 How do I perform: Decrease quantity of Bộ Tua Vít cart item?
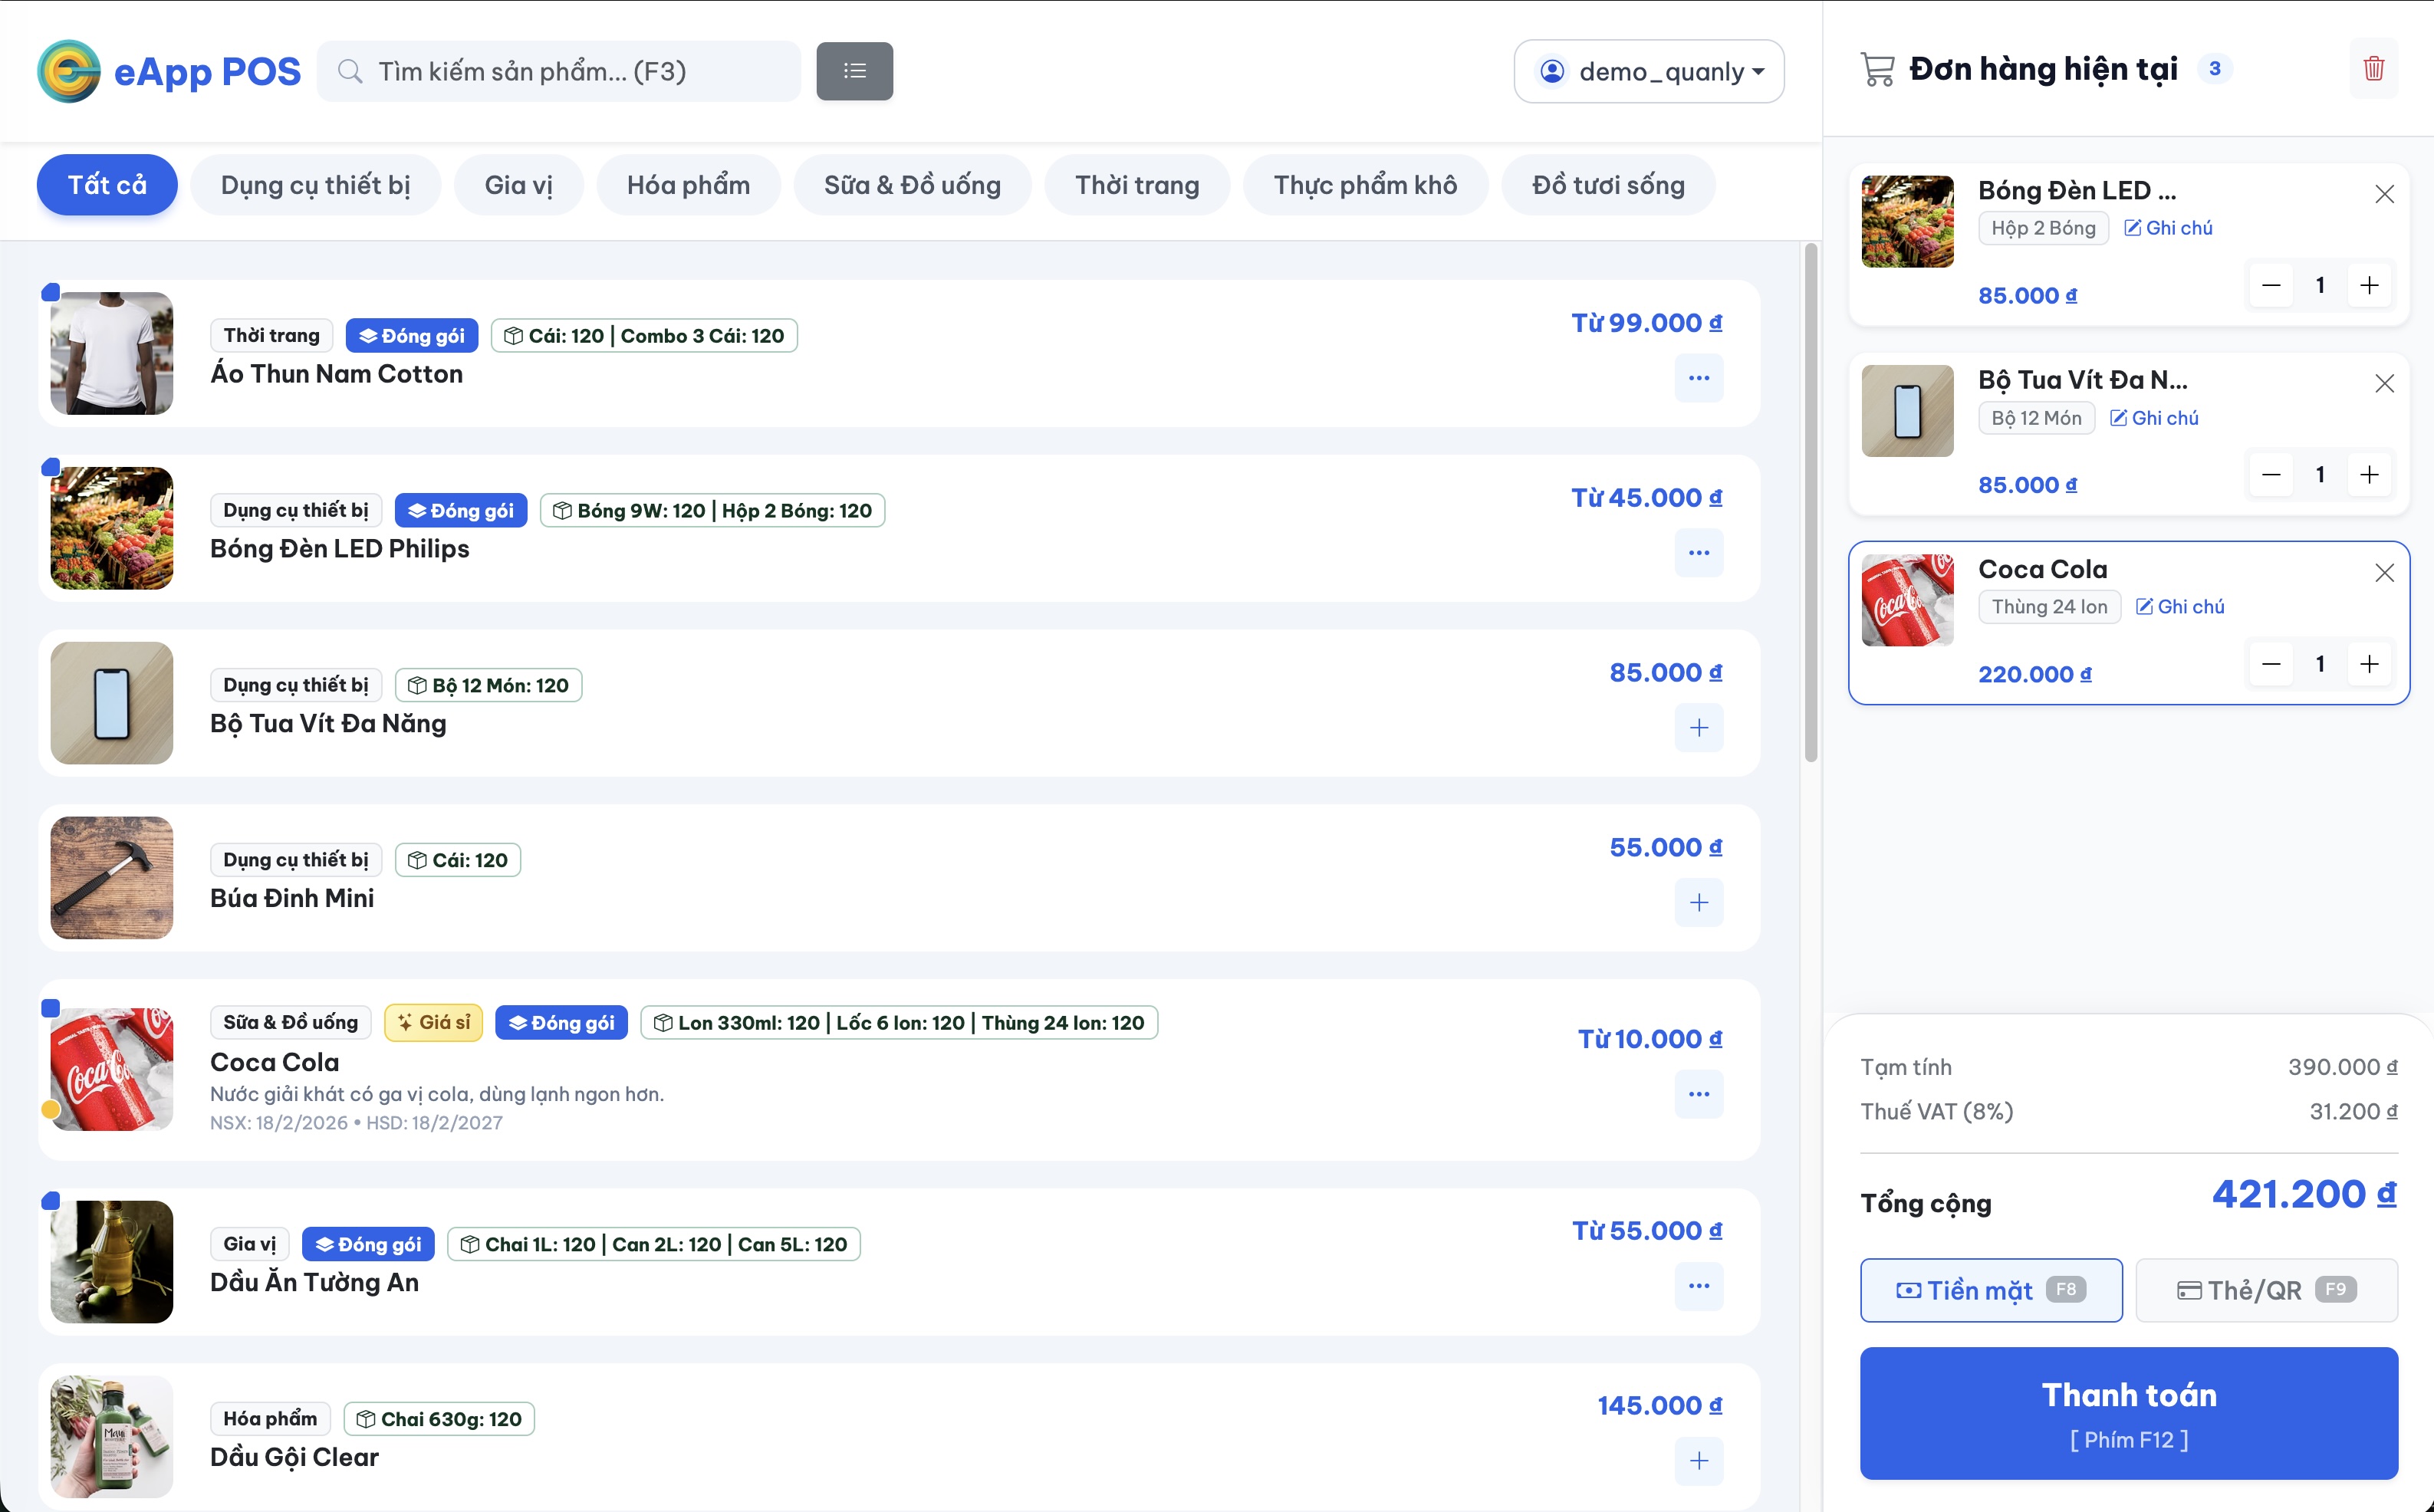tap(2271, 474)
